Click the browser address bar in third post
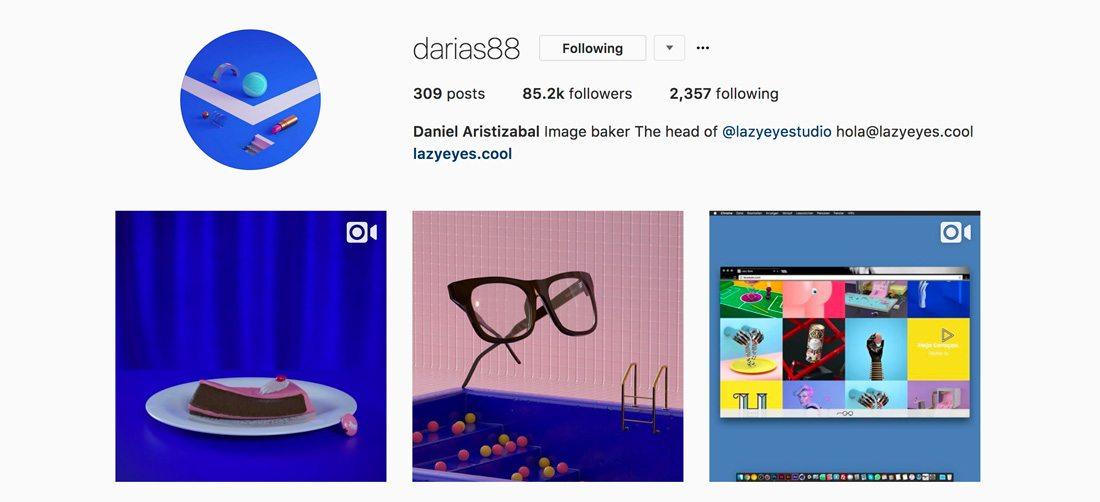1100x502 pixels. click(x=849, y=277)
